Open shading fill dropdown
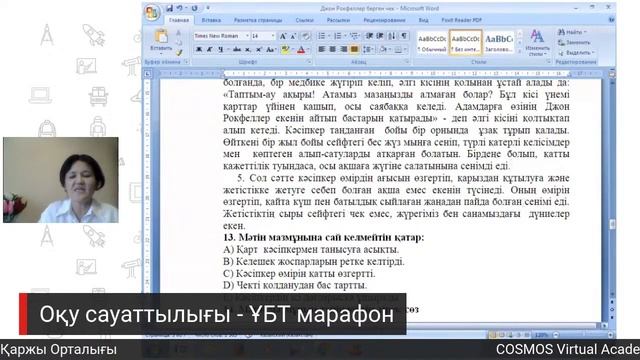 pos(384,49)
